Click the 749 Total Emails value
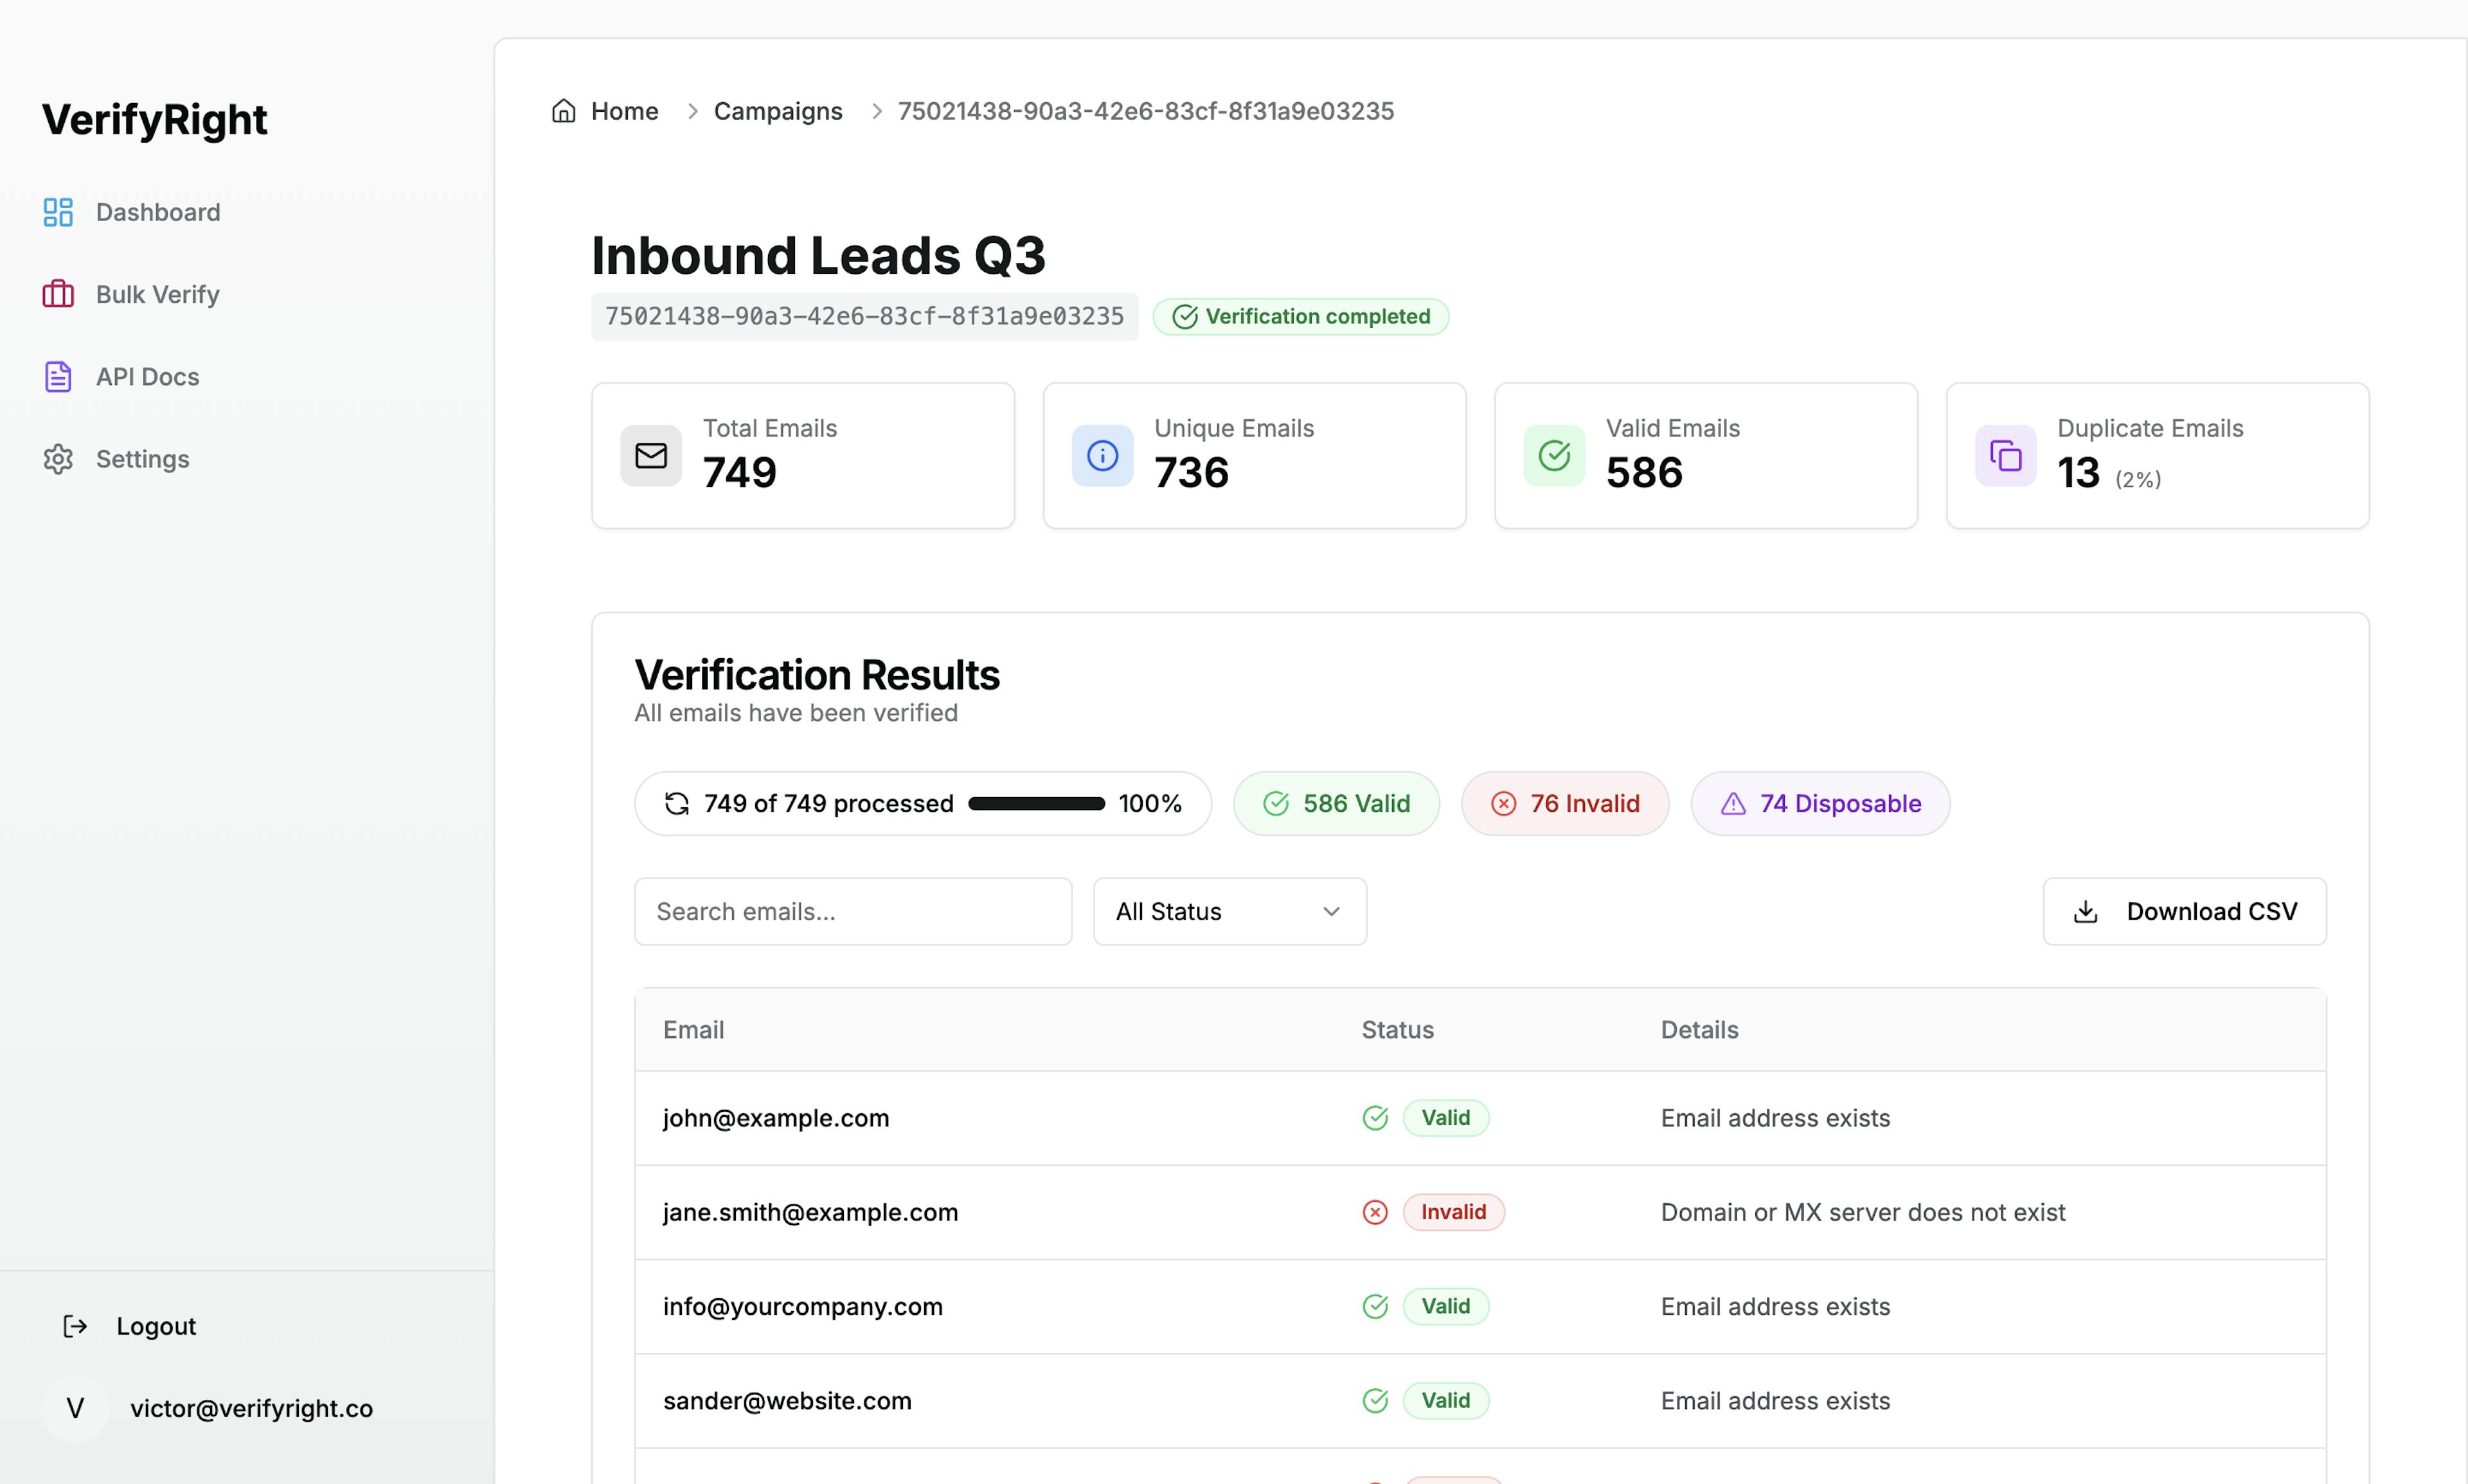 point(740,472)
